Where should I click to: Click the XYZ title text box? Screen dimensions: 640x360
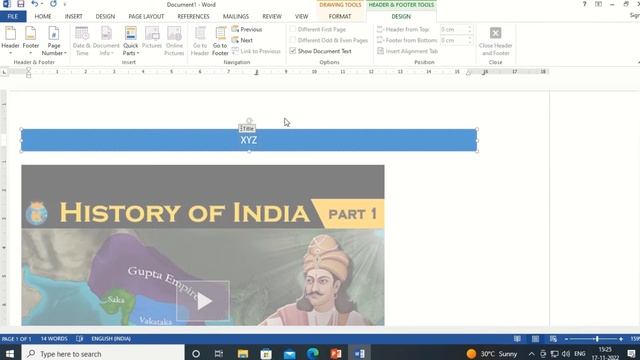[x=249, y=140]
